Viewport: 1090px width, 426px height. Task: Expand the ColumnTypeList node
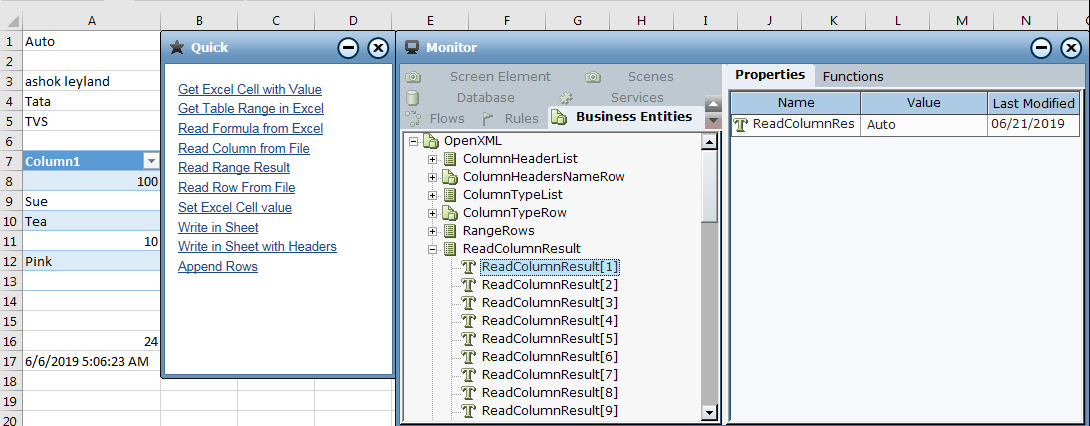[x=432, y=195]
